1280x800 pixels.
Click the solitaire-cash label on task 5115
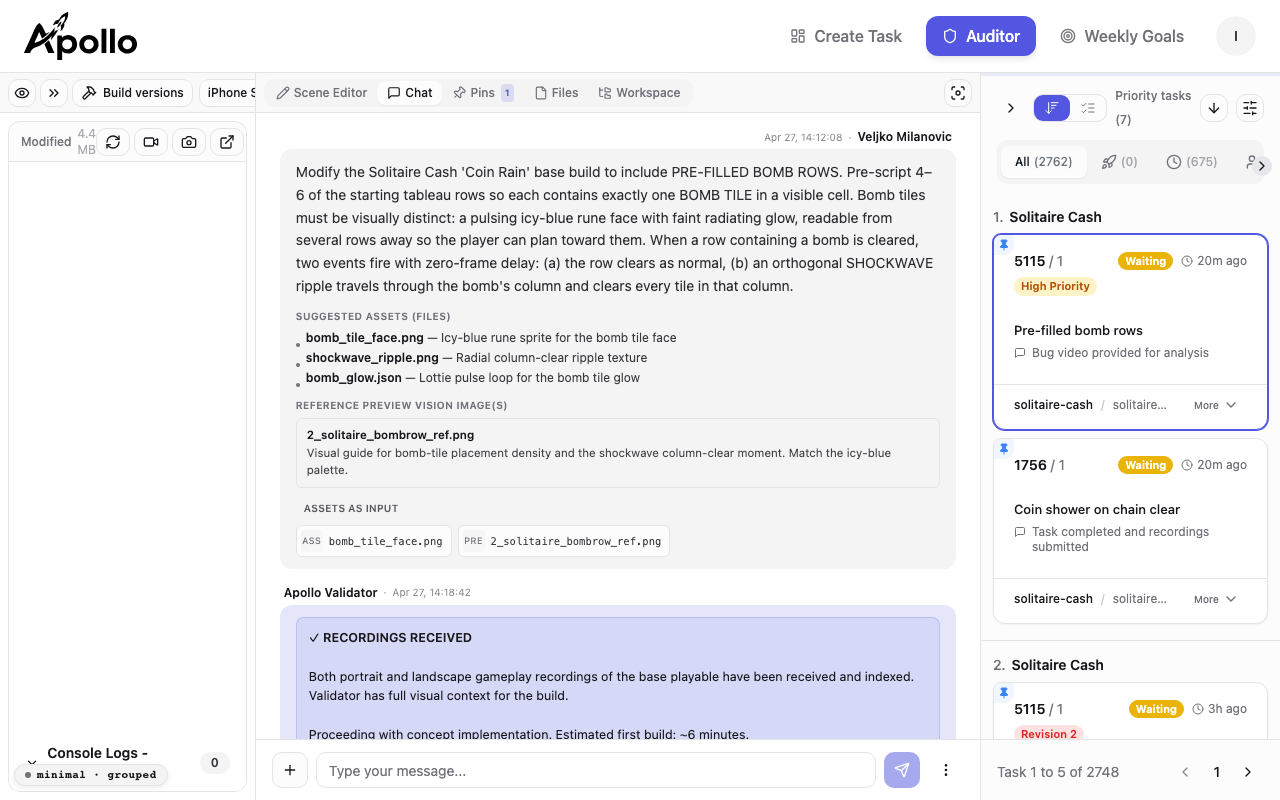click(1053, 405)
